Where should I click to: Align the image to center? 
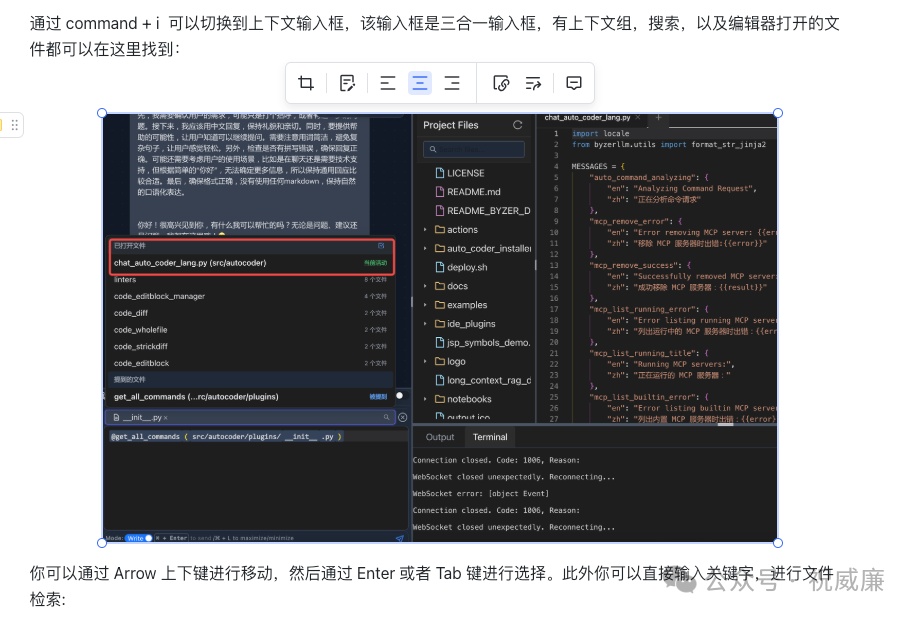click(x=419, y=83)
